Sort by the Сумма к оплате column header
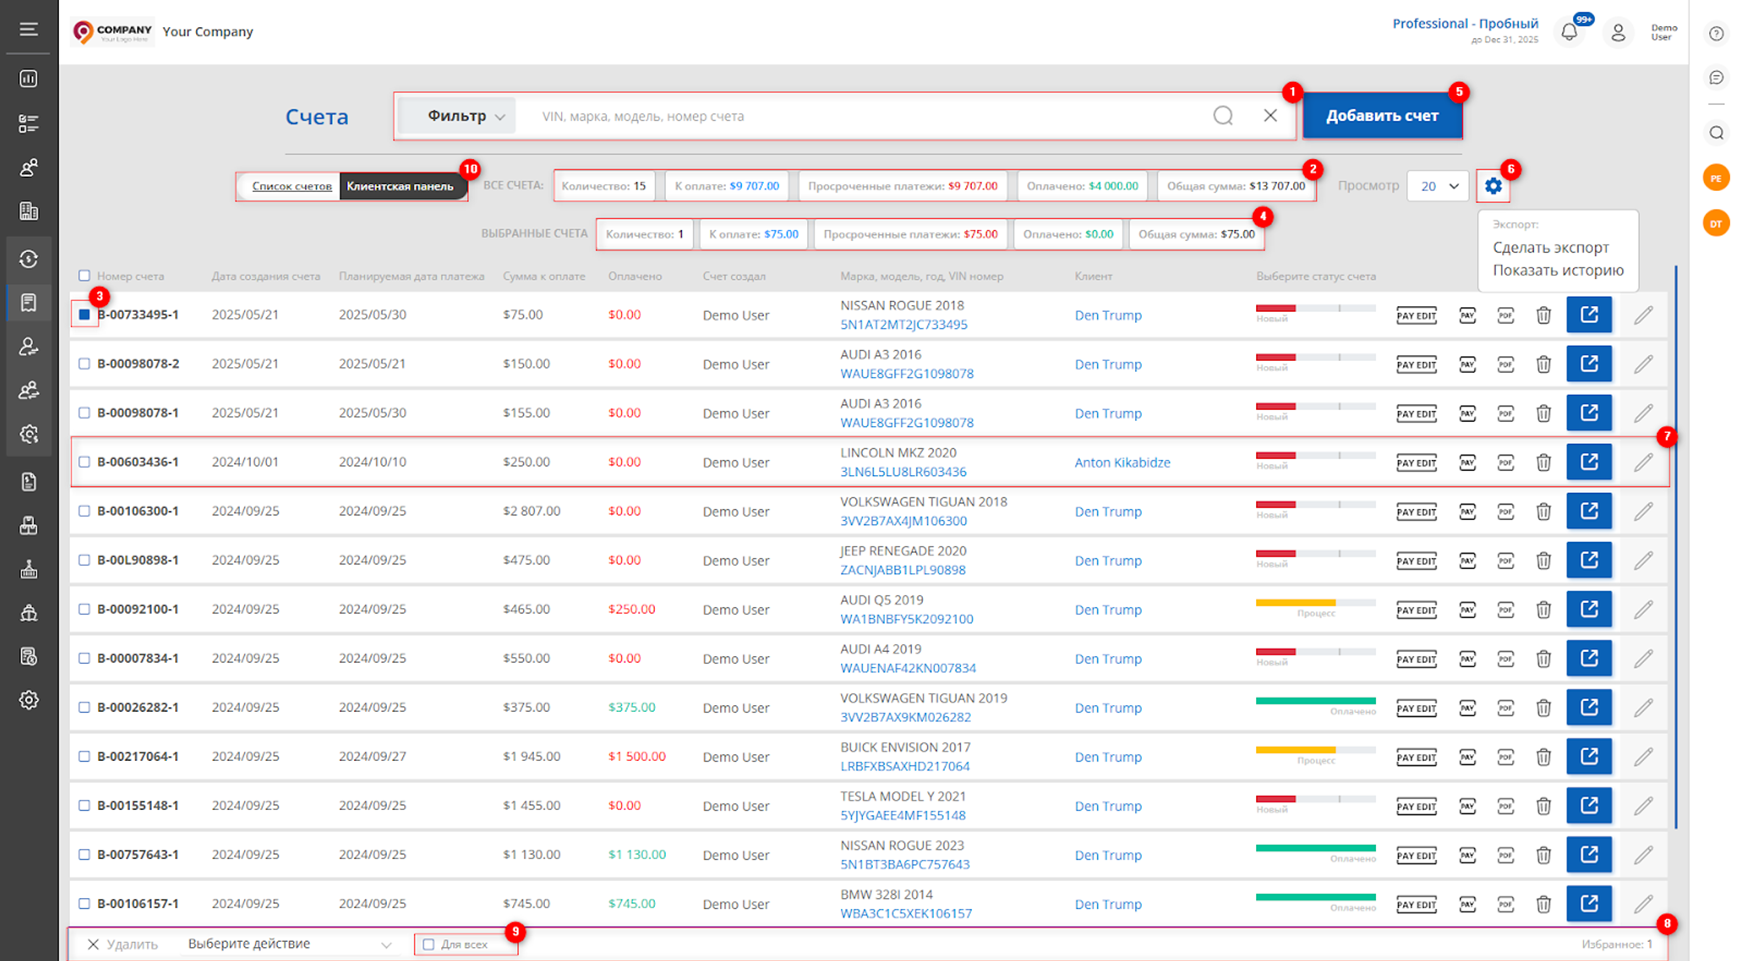The width and height of the screenshot is (1739, 961). click(544, 276)
